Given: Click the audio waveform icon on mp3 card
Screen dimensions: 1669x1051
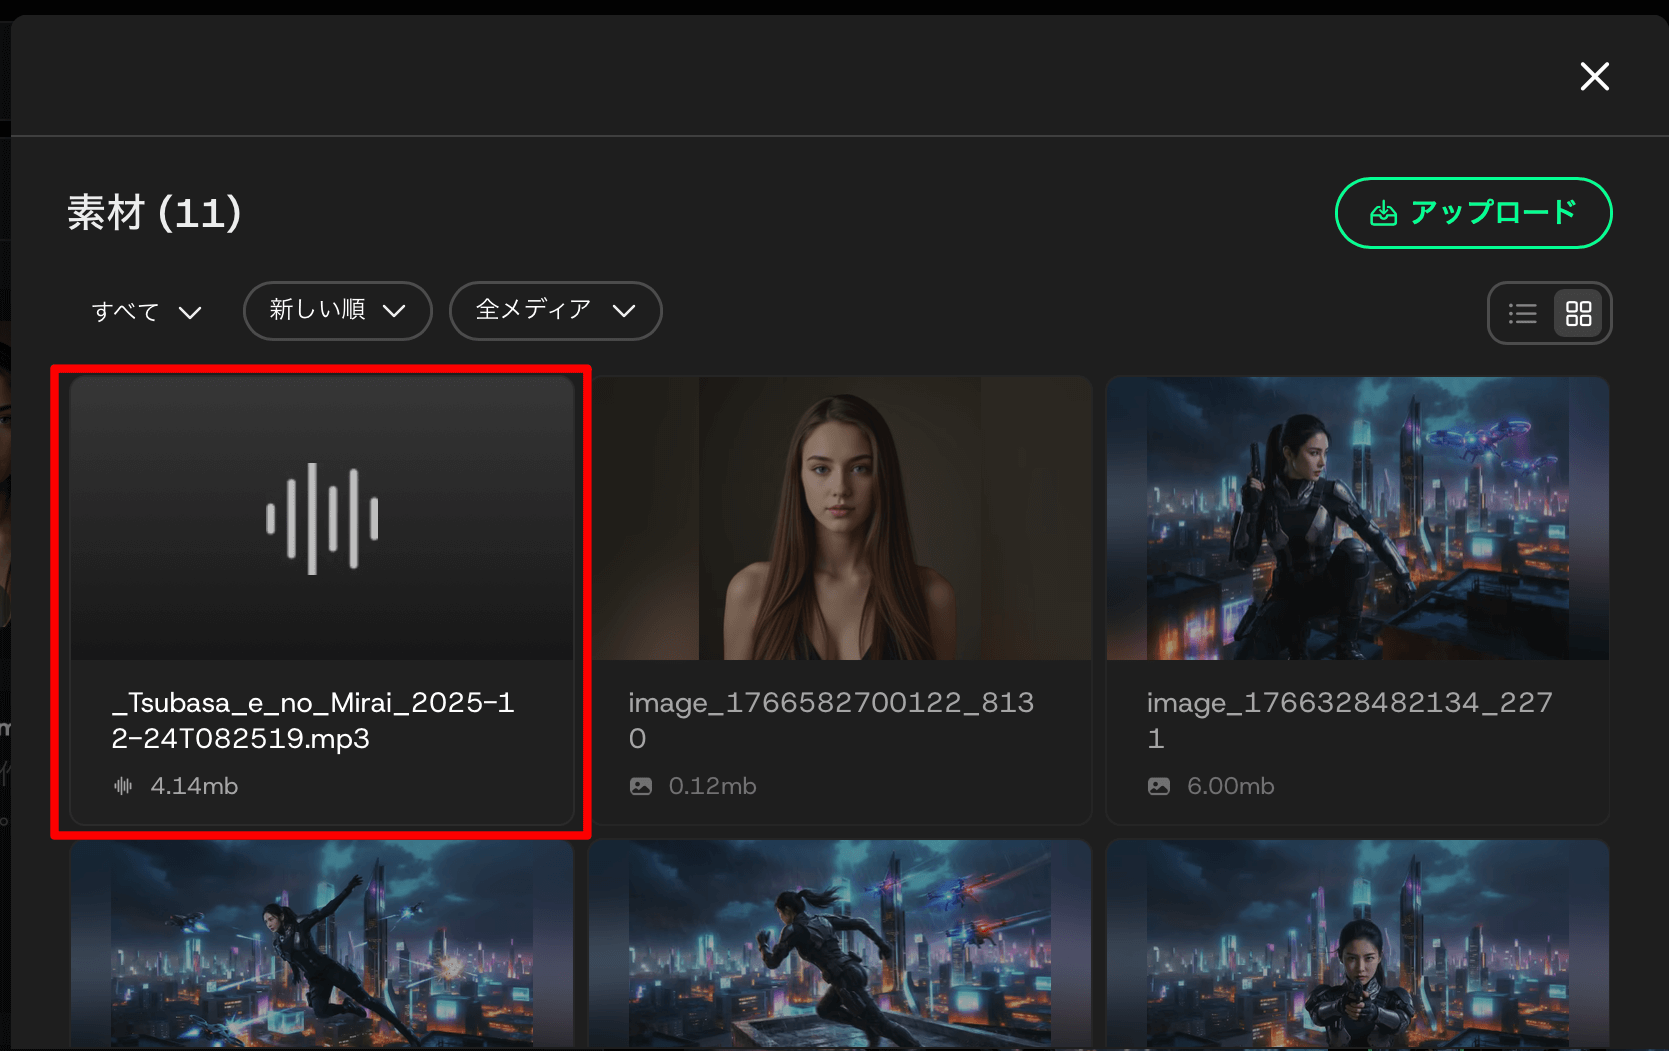Looking at the screenshot, I should [322, 518].
